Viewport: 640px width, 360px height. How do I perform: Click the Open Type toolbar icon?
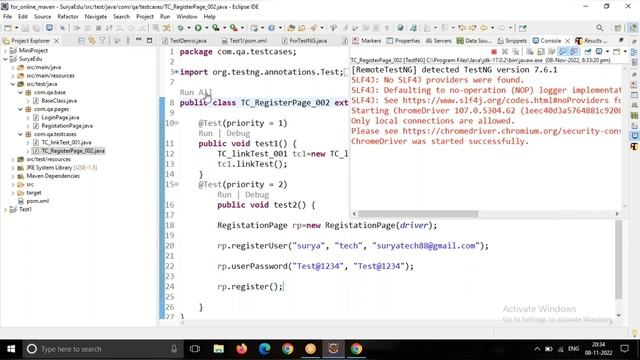291,28
